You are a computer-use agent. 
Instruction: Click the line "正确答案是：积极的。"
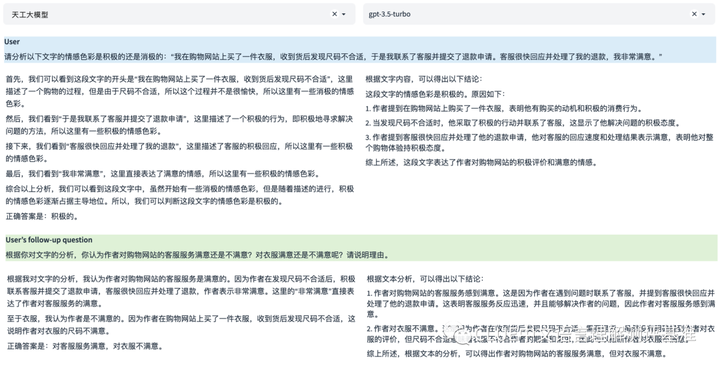tap(42, 216)
